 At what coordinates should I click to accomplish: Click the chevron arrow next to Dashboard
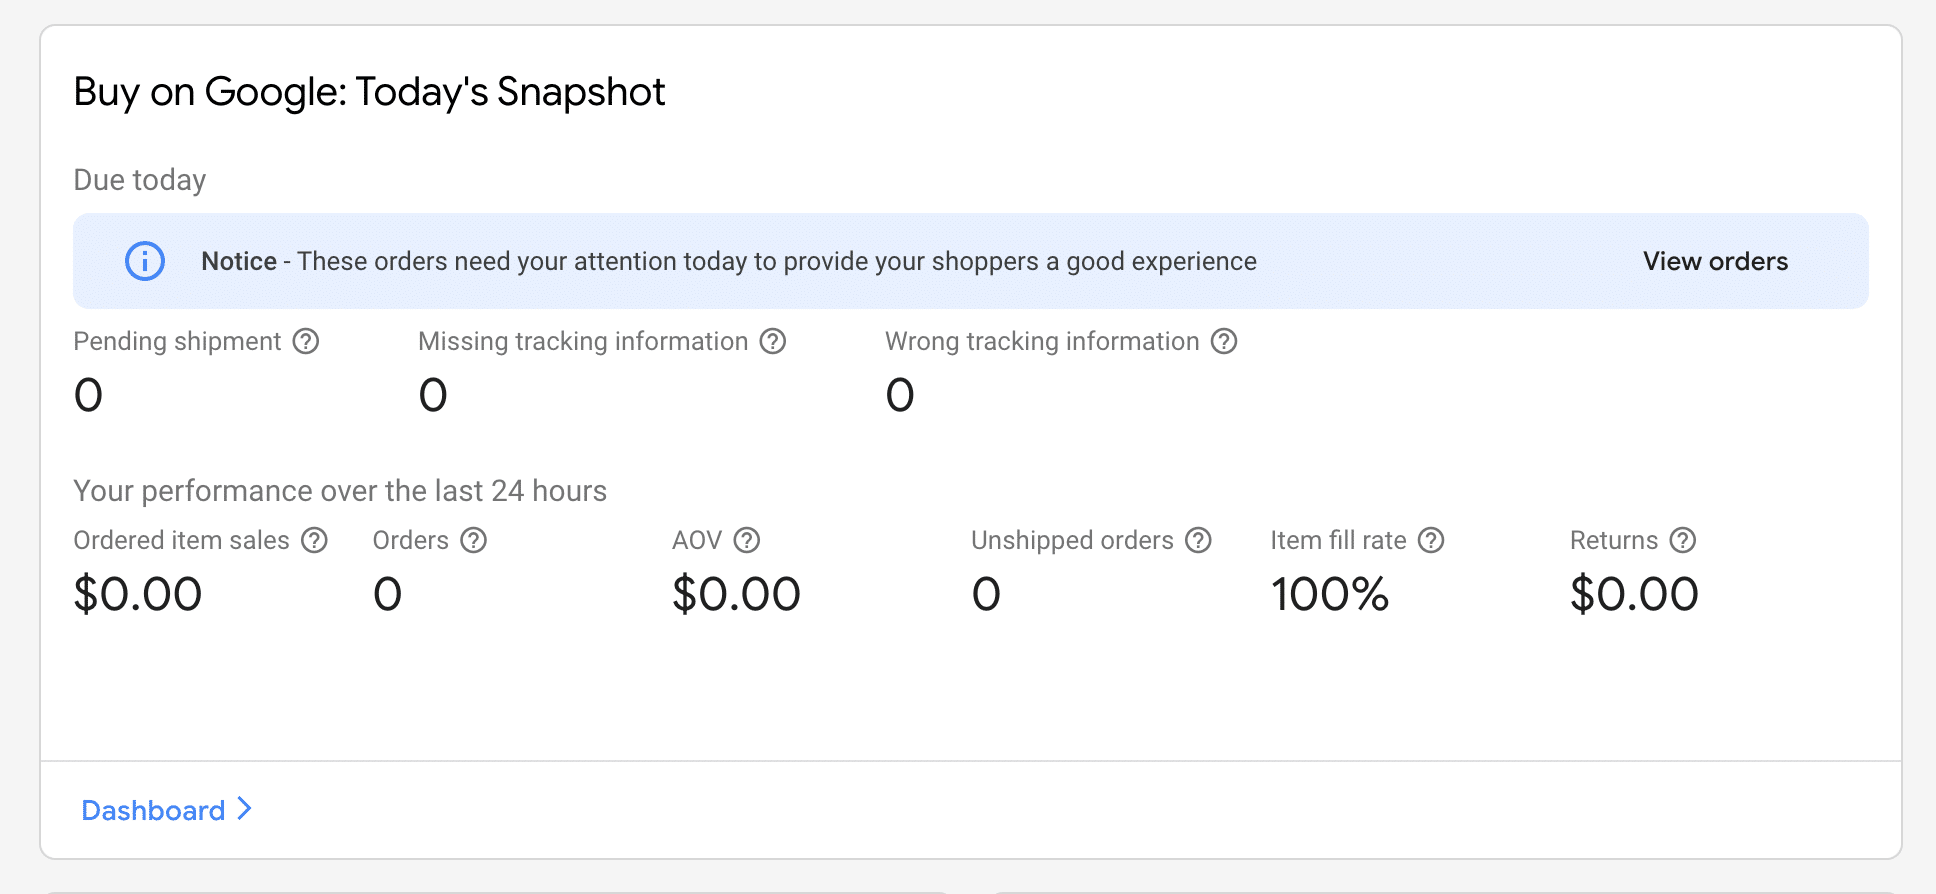click(244, 809)
